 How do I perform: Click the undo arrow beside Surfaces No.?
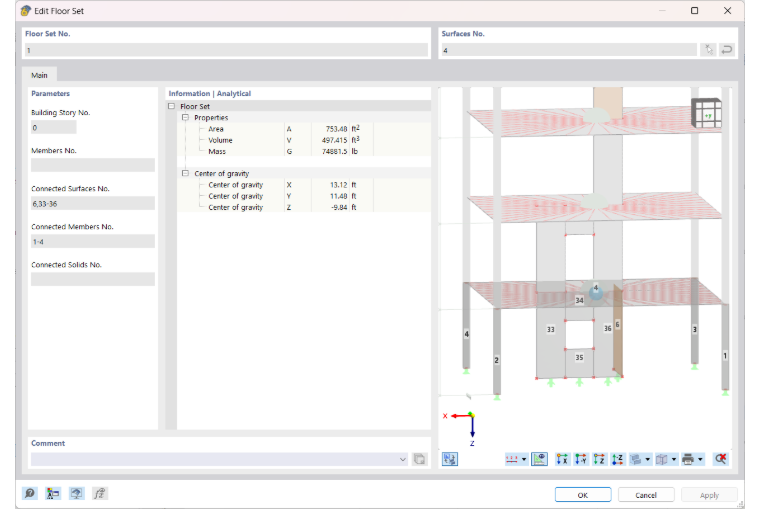(727, 49)
